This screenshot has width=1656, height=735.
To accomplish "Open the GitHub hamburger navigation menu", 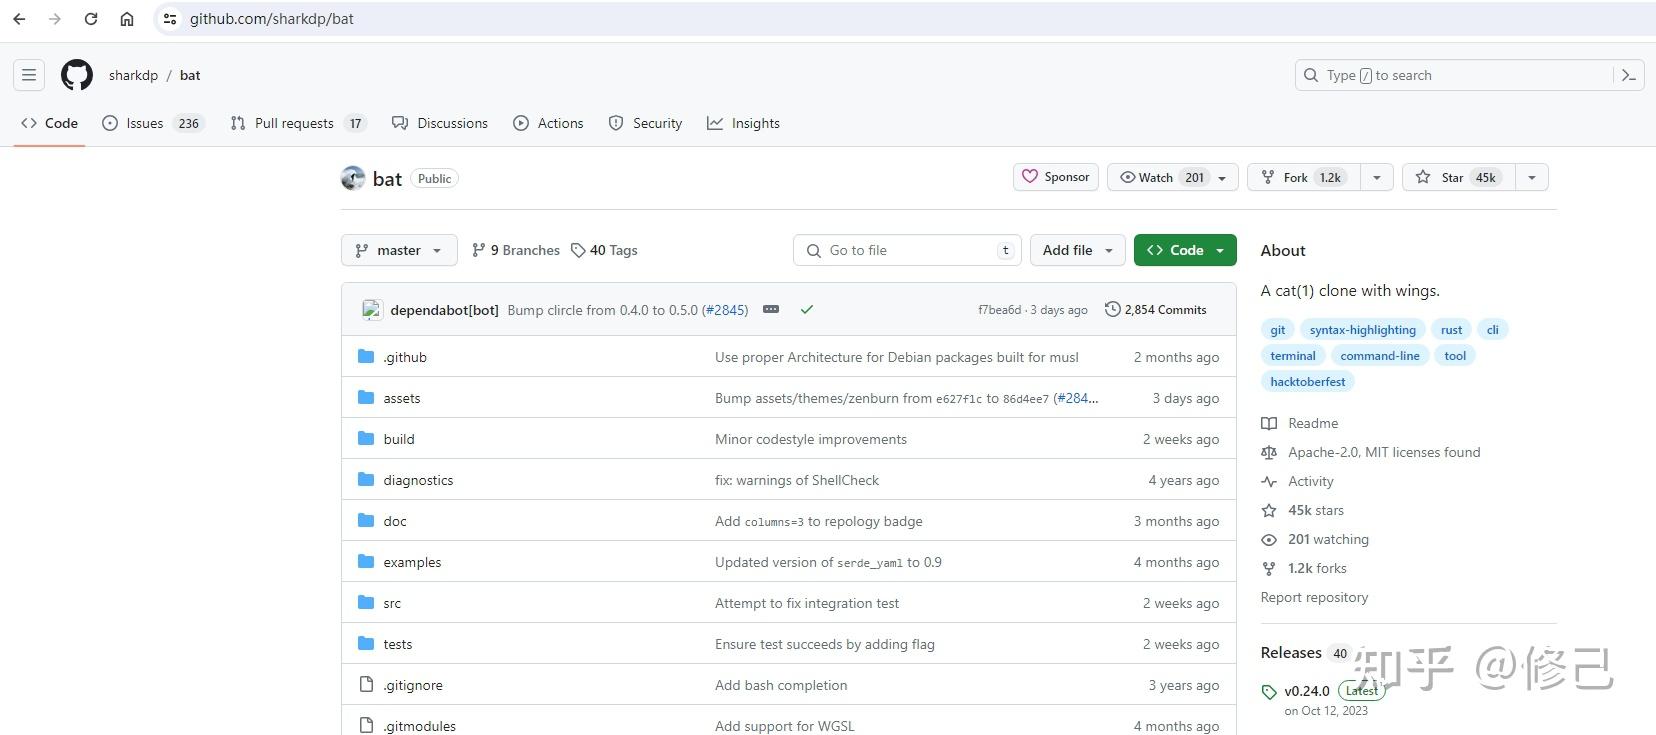I will coord(29,75).
